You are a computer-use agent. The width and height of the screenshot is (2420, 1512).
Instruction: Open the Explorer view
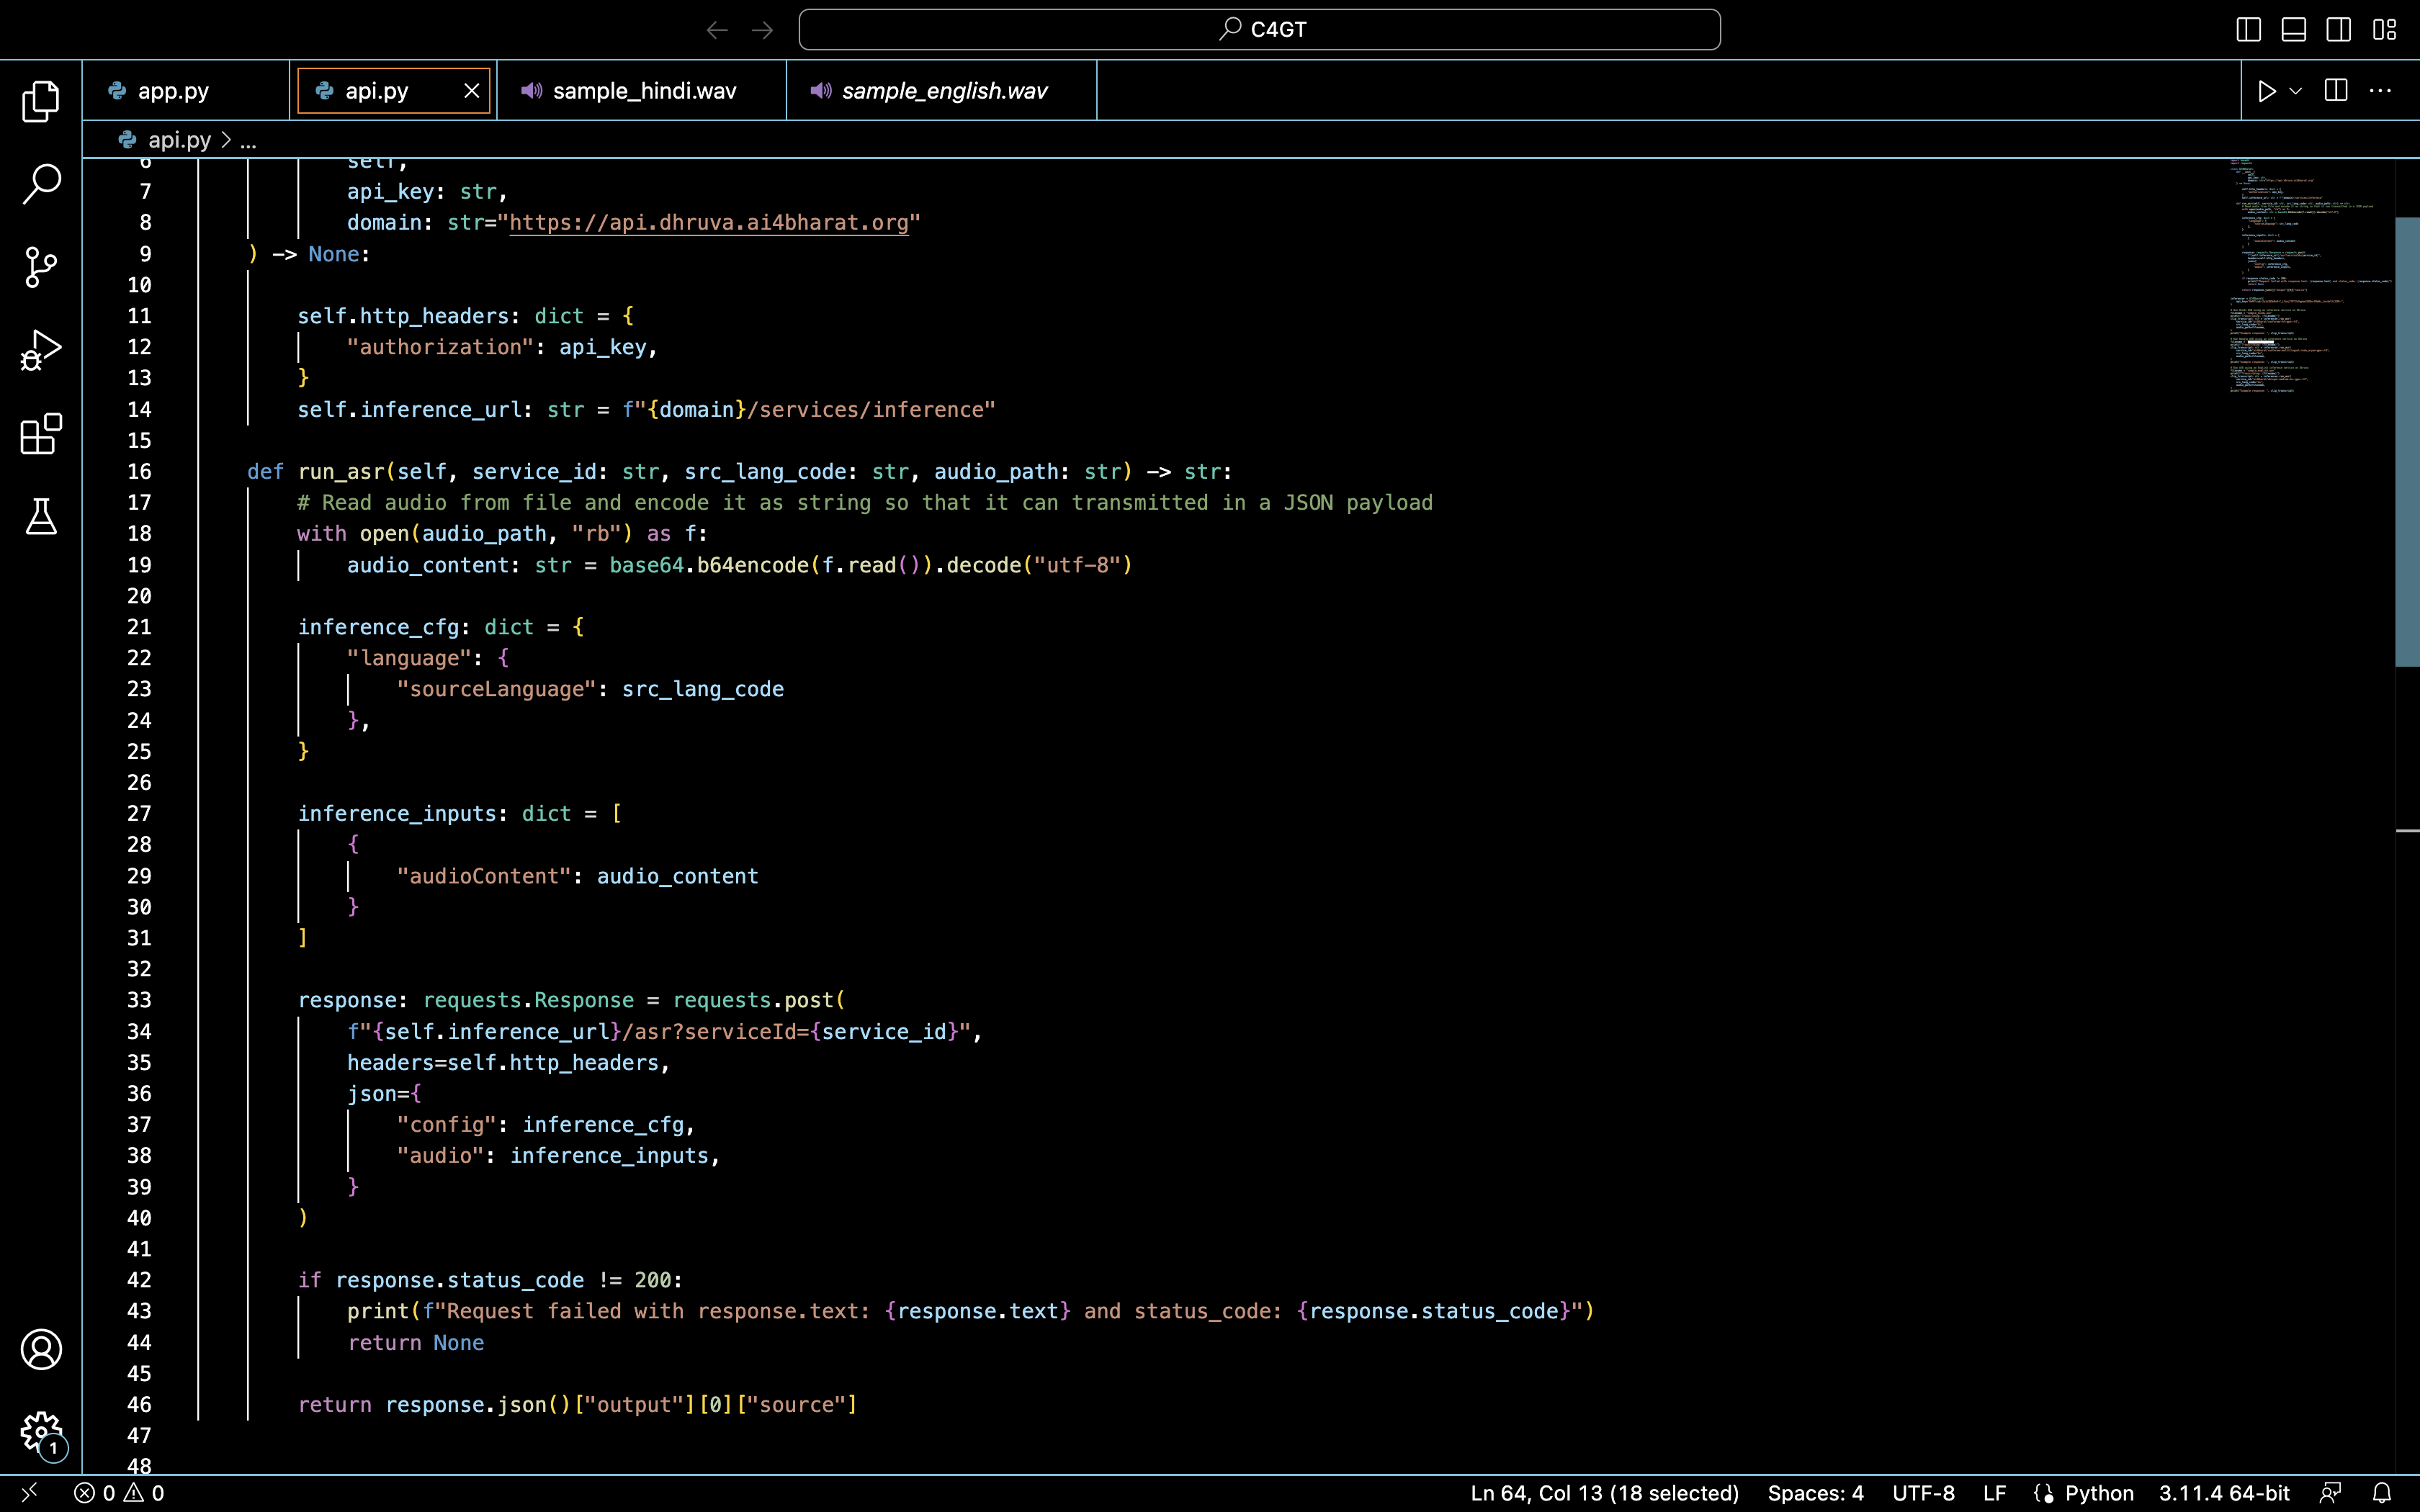tap(40, 100)
